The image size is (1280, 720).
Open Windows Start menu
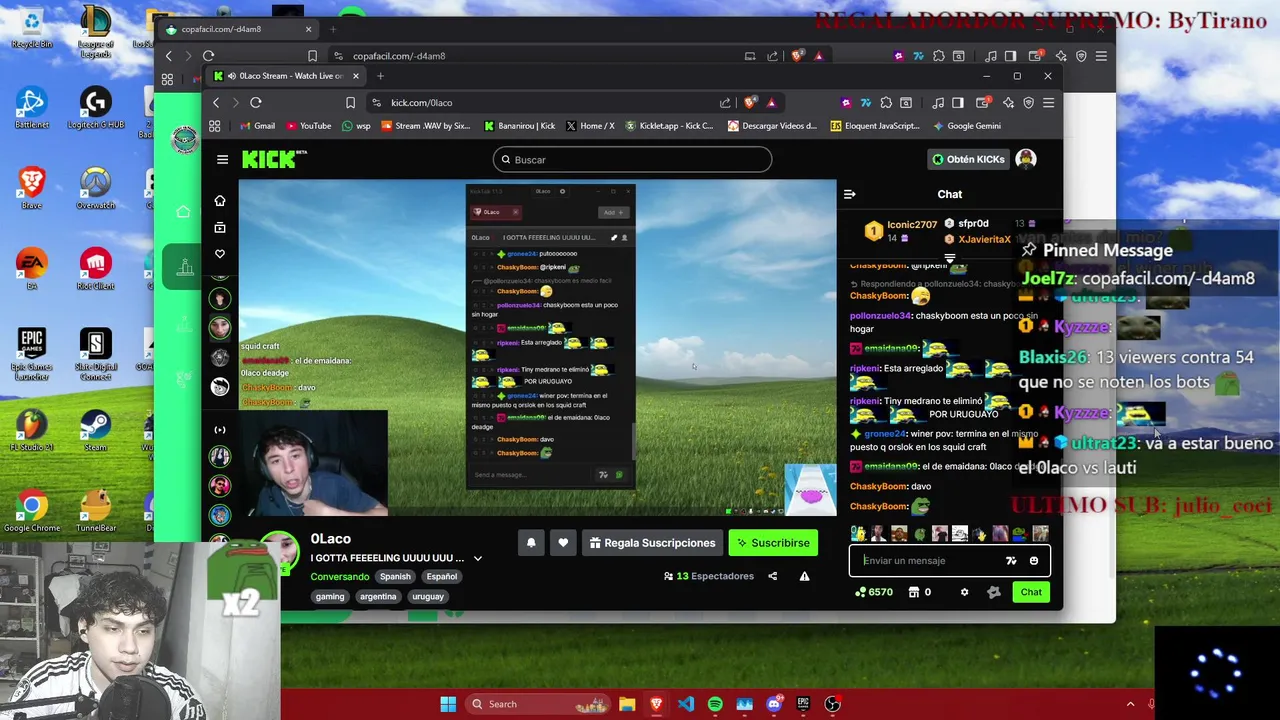[448, 704]
